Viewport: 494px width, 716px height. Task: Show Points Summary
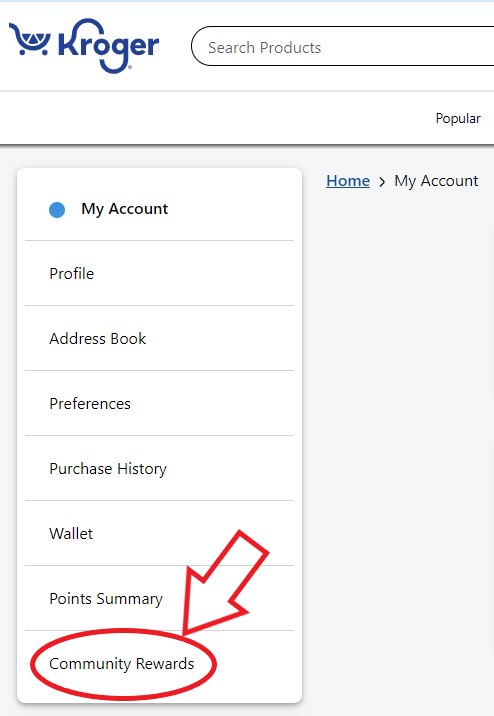159,598
